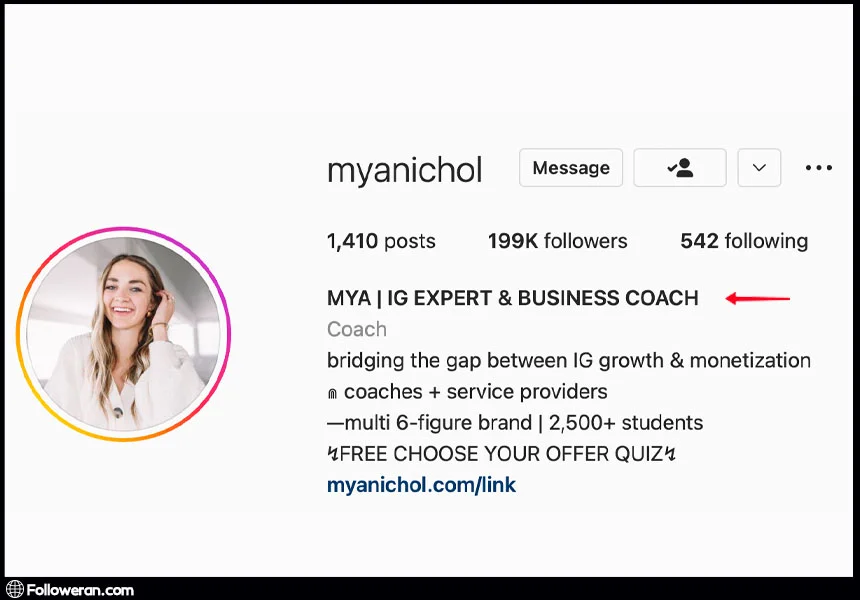Viewport: 860px width, 600px height.
Task: Click the MYA | IG EXPERT & BUSINESS COACH name
Action: pos(513,298)
